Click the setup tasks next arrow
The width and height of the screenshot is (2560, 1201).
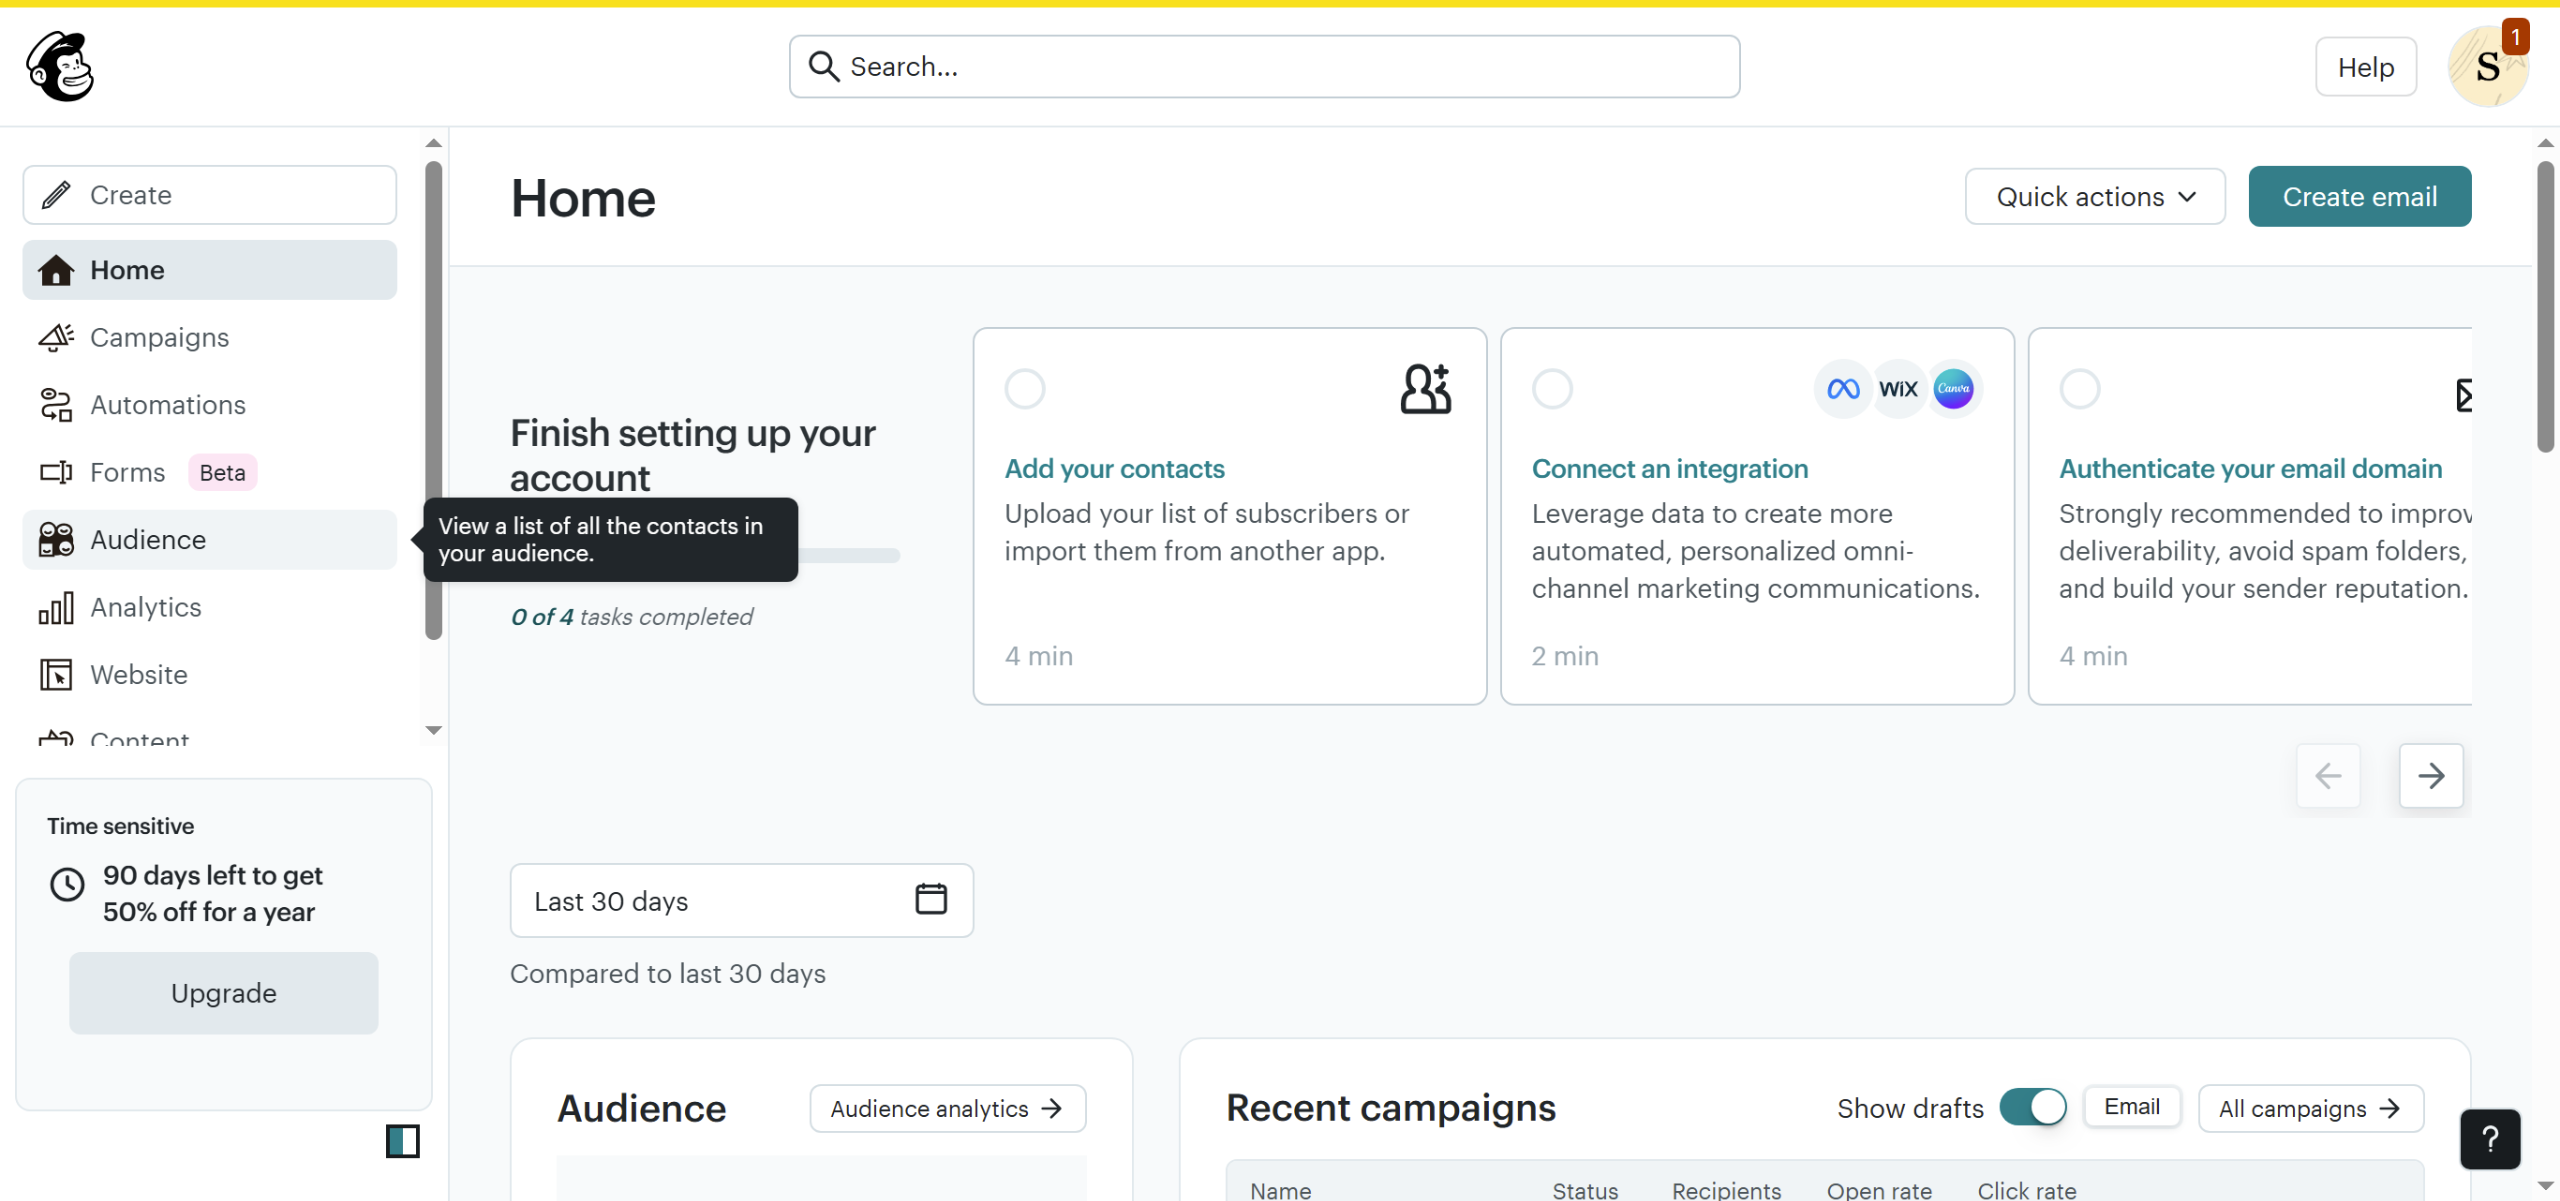2430,775
